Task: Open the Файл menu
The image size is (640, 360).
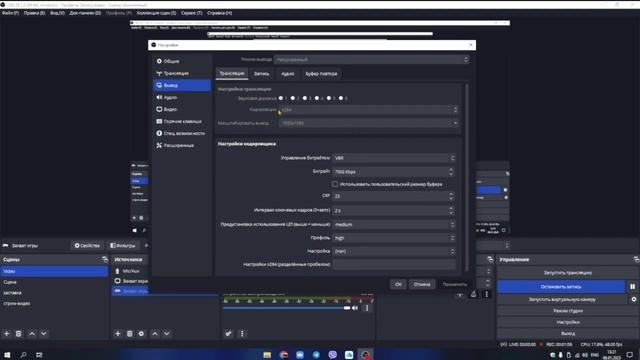Action: pyautogui.click(x=10, y=13)
